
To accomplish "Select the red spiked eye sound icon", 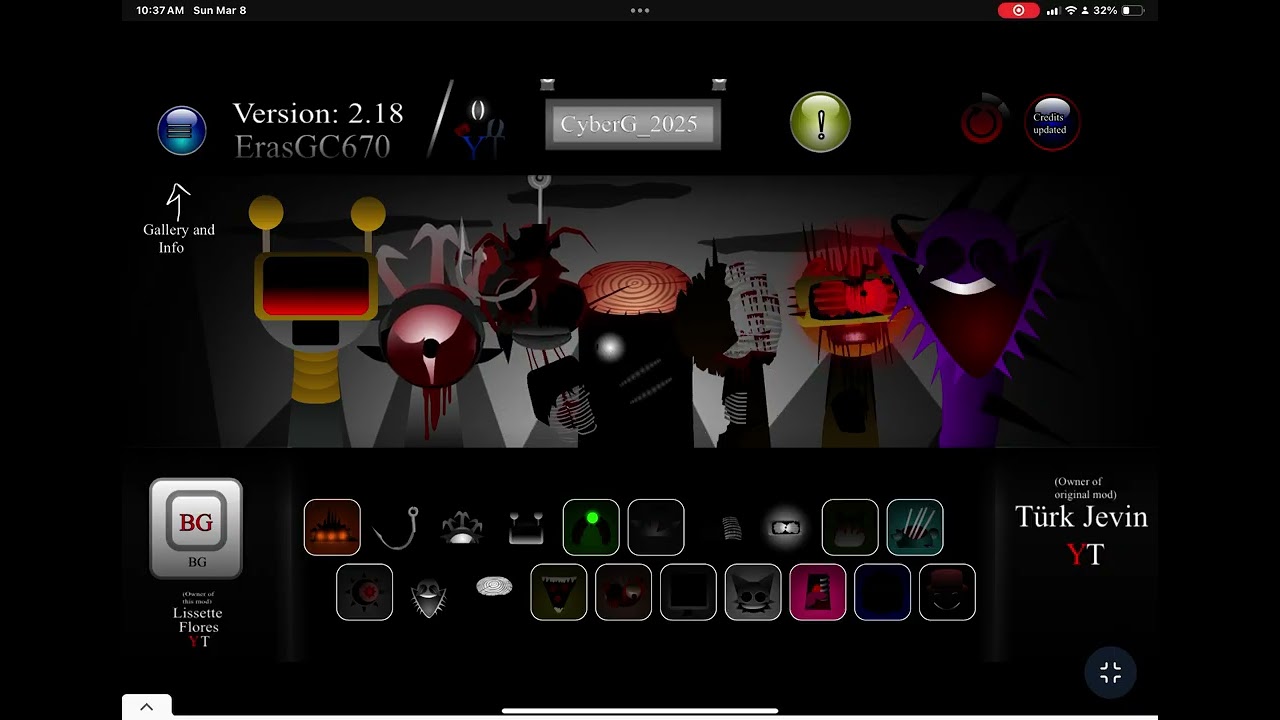I will [x=364, y=592].
